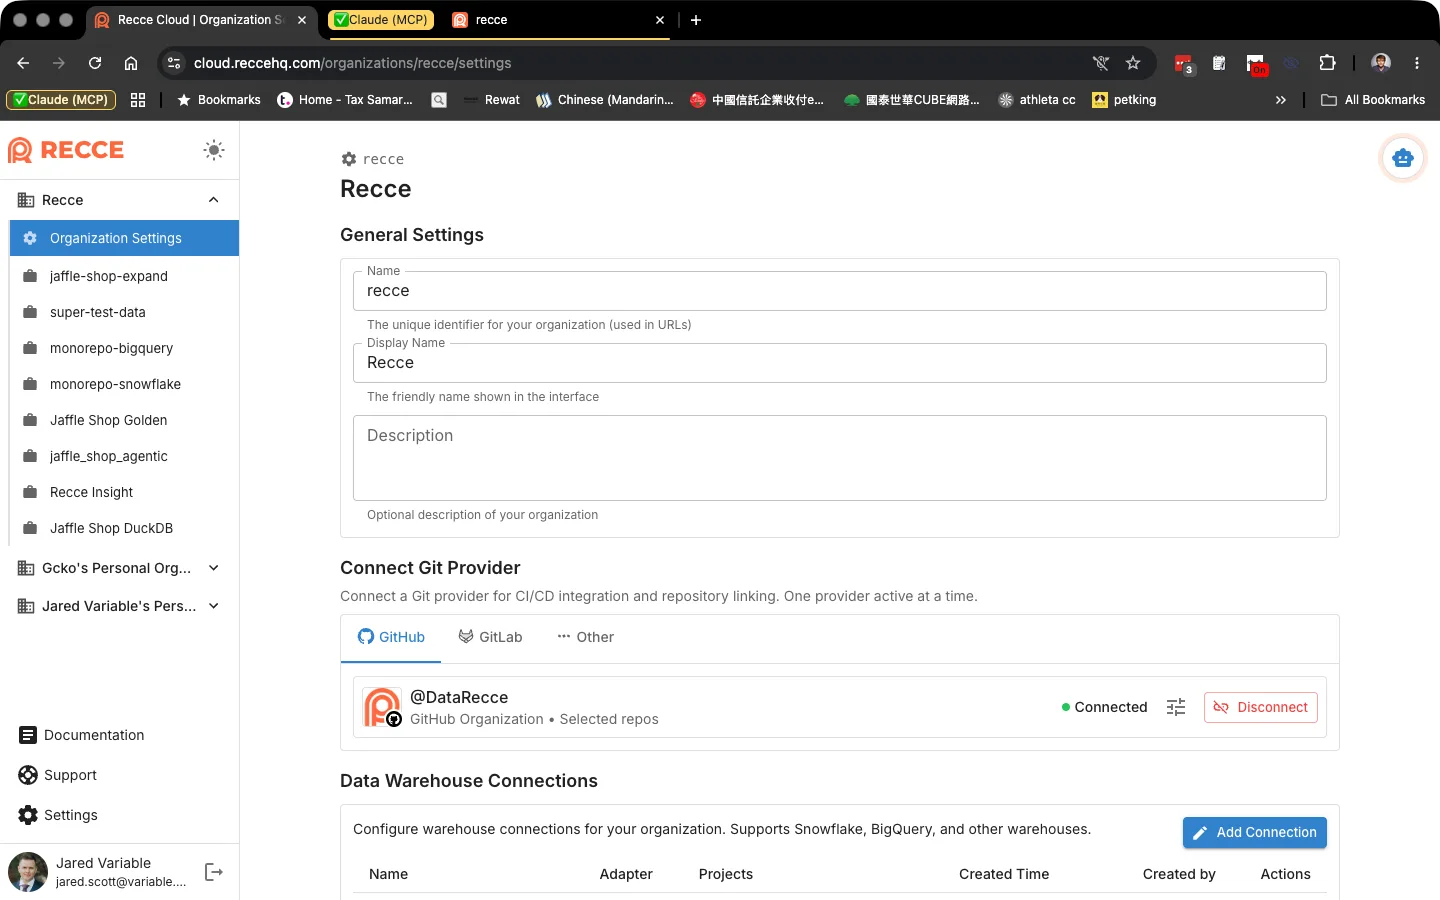Image resolution: width=1440 pixels, height=900 pixels.
Task: Click the browser forward arrow
Action: pos(59,63)
